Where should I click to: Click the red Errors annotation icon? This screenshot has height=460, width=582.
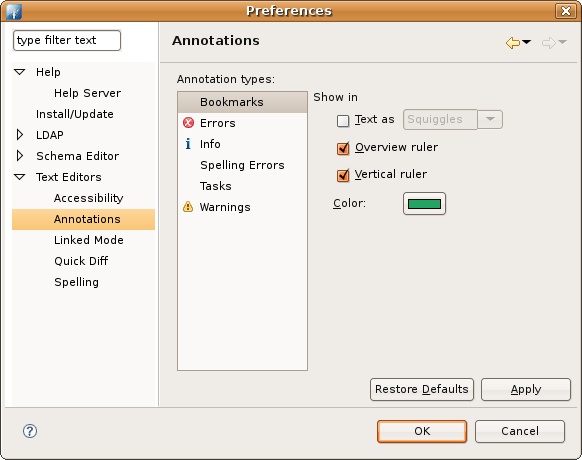click(x=189, y=123)
